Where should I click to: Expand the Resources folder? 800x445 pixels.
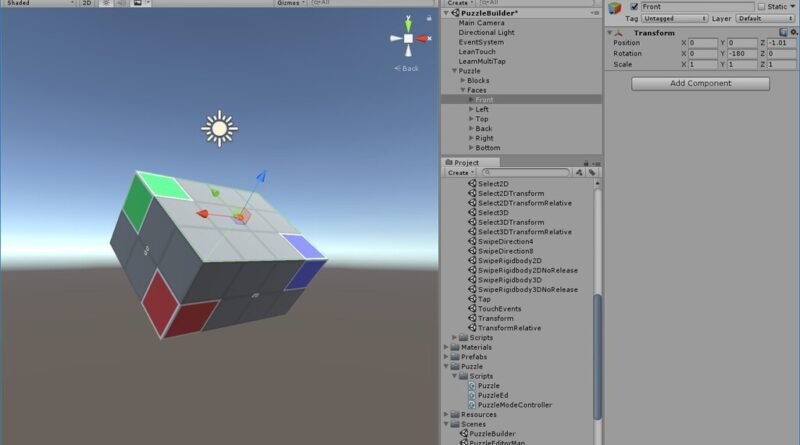446,415
